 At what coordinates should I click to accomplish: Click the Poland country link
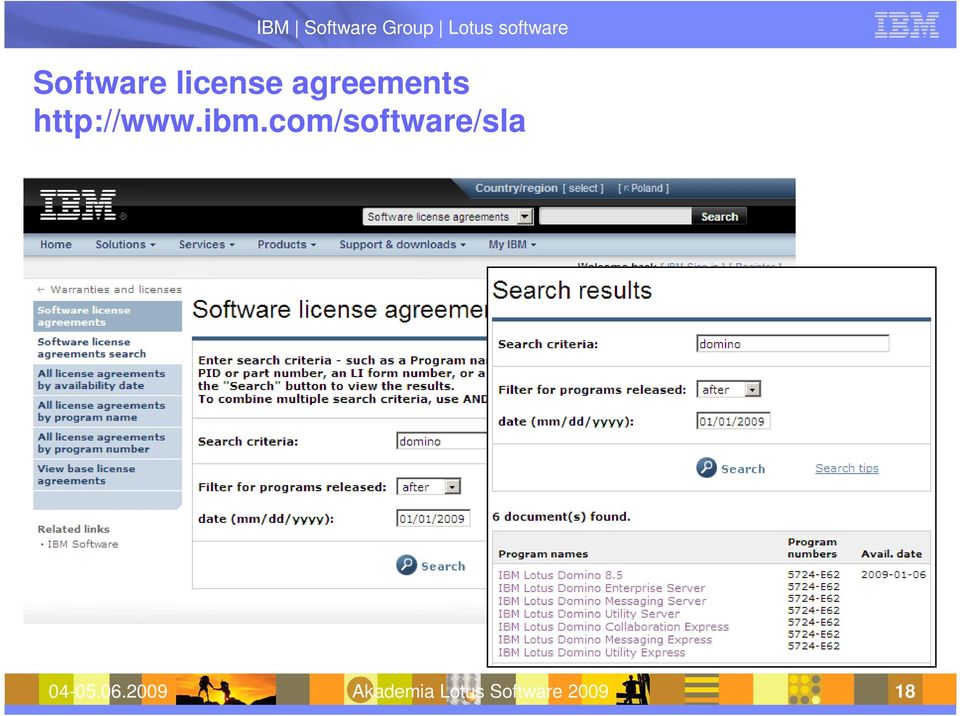pyautogui.click(x=643, y=189)
